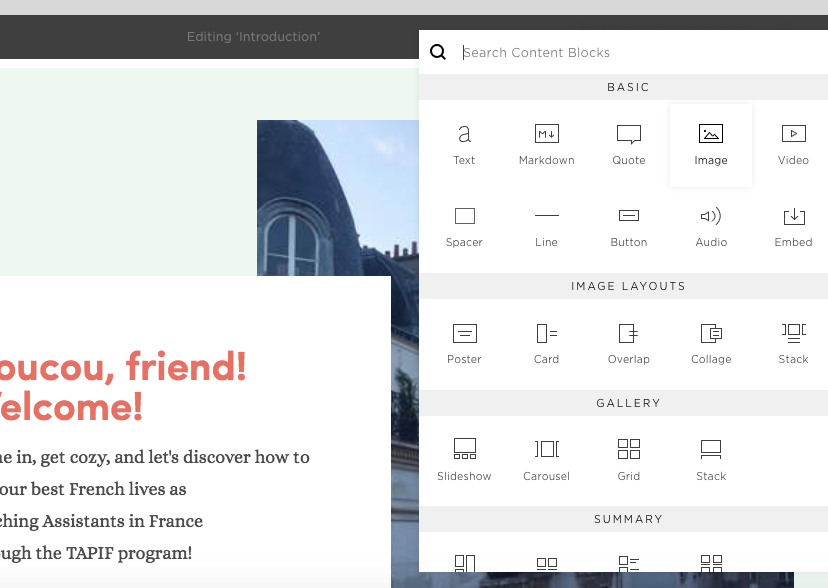Select the Collage image layout
This screenshot has height=588, width=828.
(711, 344)
